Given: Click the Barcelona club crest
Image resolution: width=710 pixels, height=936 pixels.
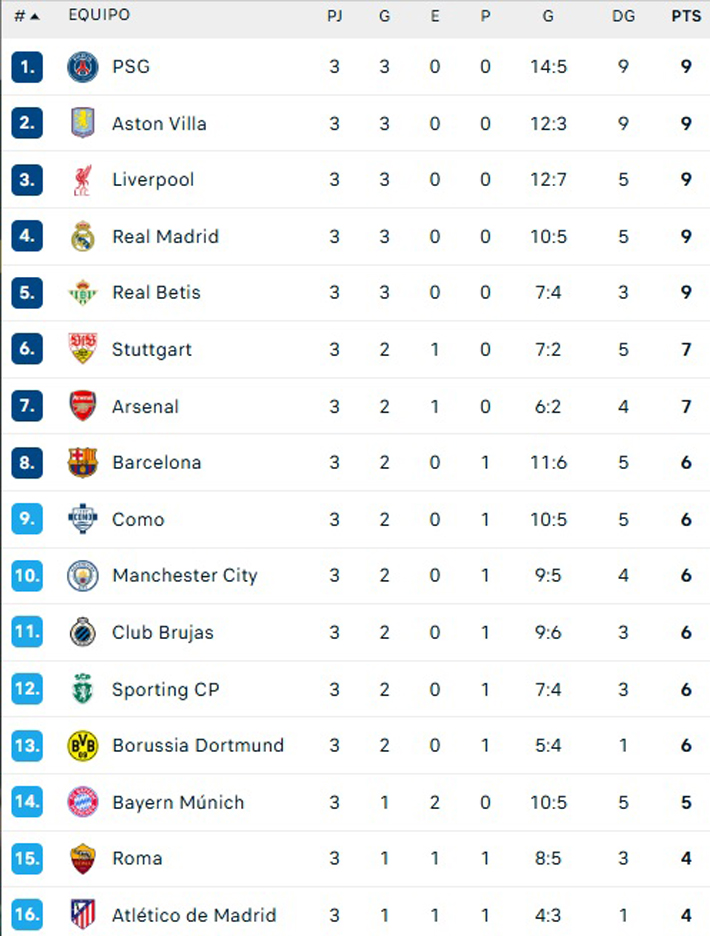Looking at the screenshot, I should coord(82,463).
